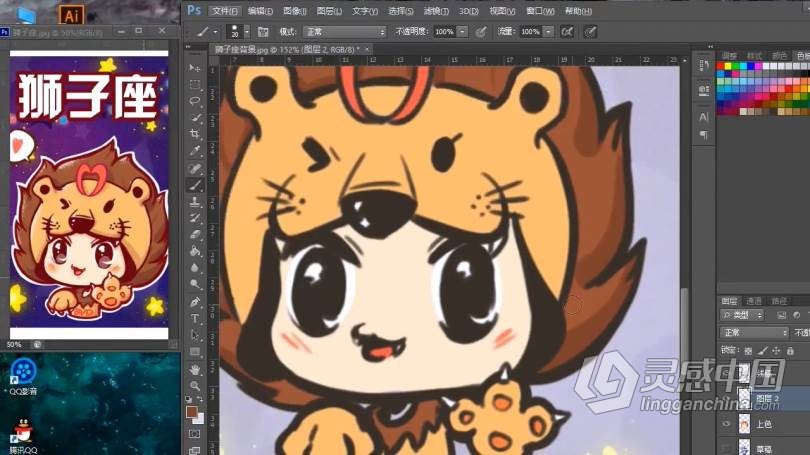Open the 窗口(W) menu
The width and height of the screenshot is (810, 455).
tap(540, 11)
